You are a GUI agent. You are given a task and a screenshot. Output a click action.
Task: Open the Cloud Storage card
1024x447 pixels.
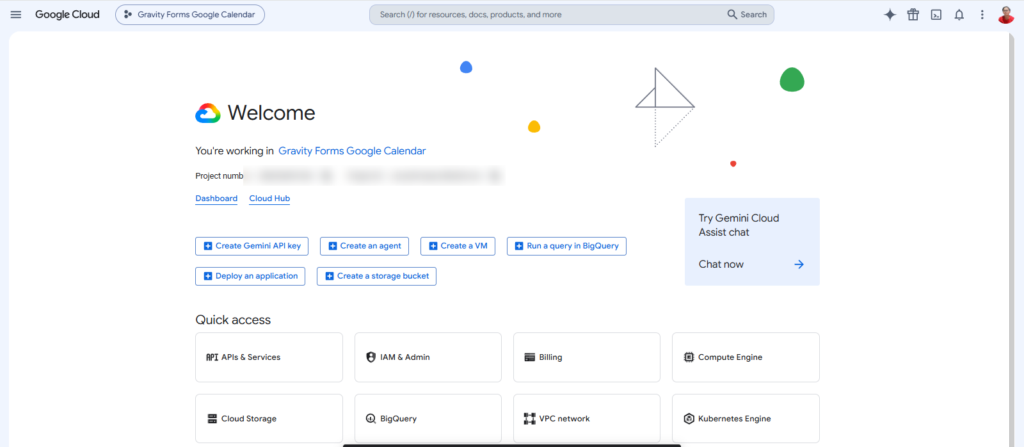point(269,419)
